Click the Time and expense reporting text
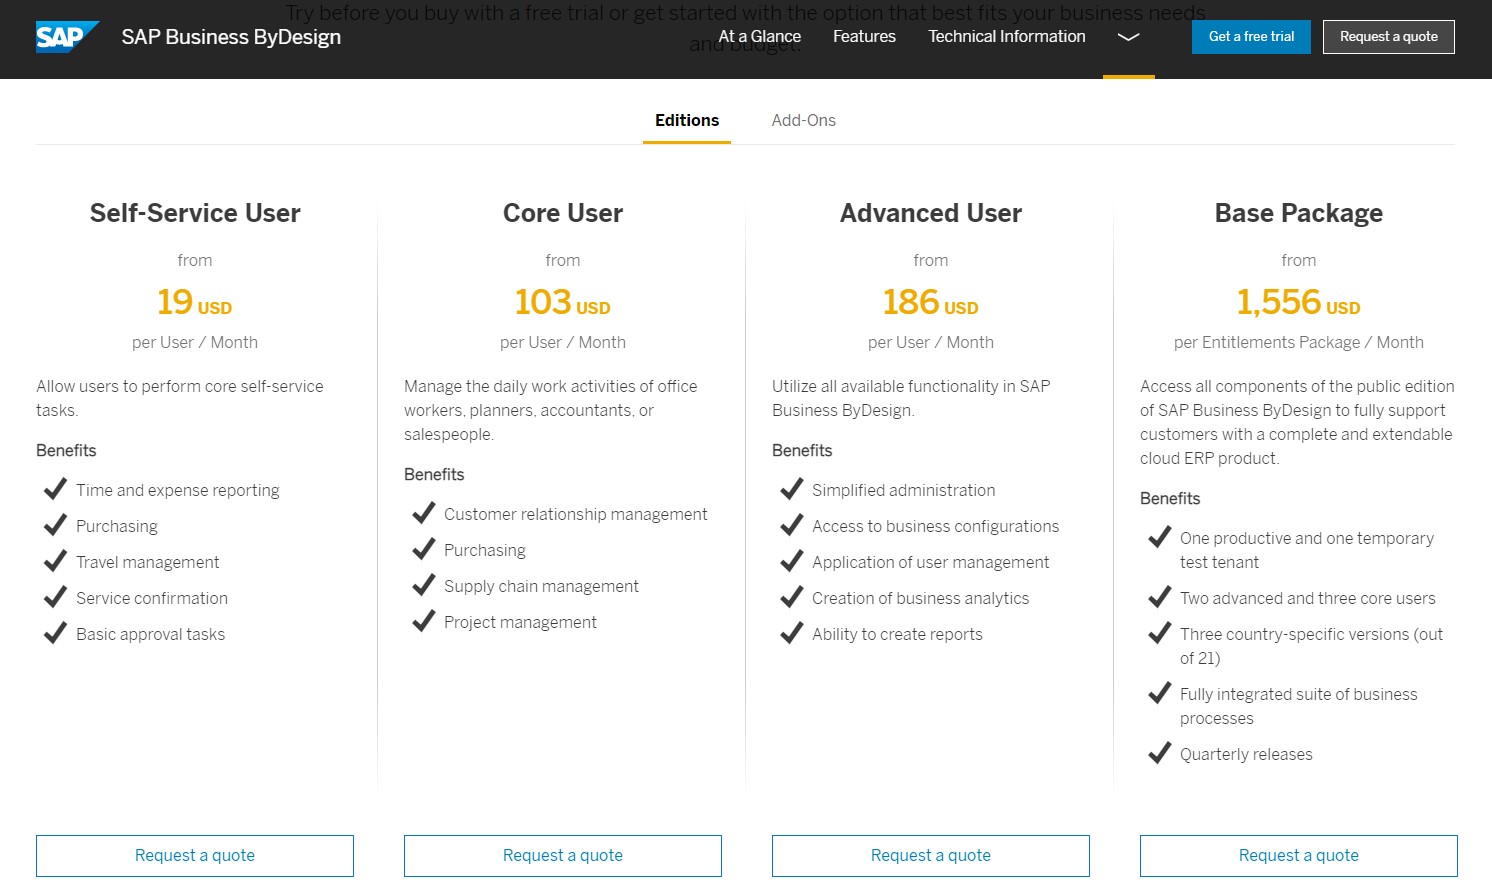This screenshot has width=1492, height=883. pyautogui.click(x=178, y=490)
